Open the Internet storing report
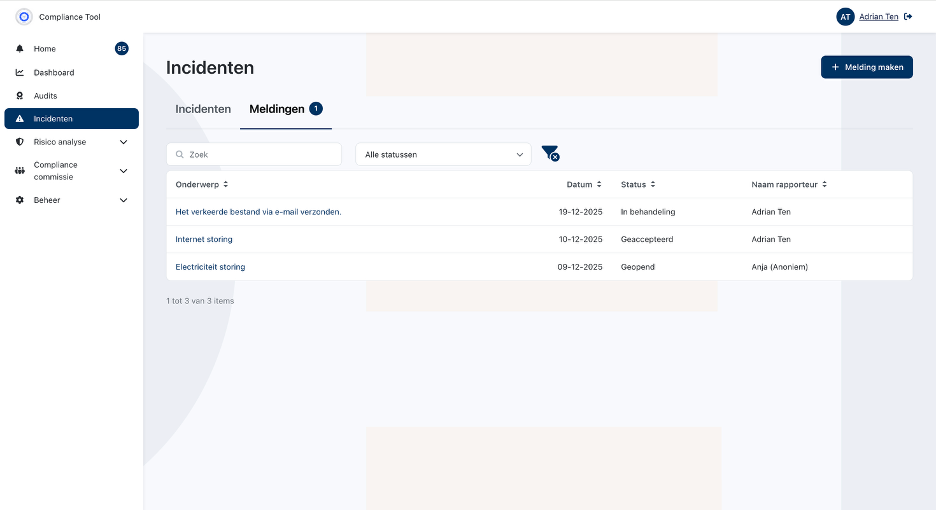This screenshot has width=936, height=510. click(x=204, y=239)
